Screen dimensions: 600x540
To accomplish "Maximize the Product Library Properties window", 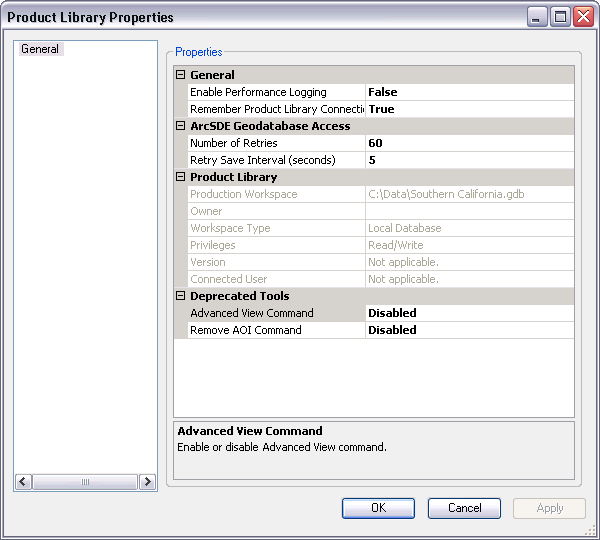I will (560, 17).
